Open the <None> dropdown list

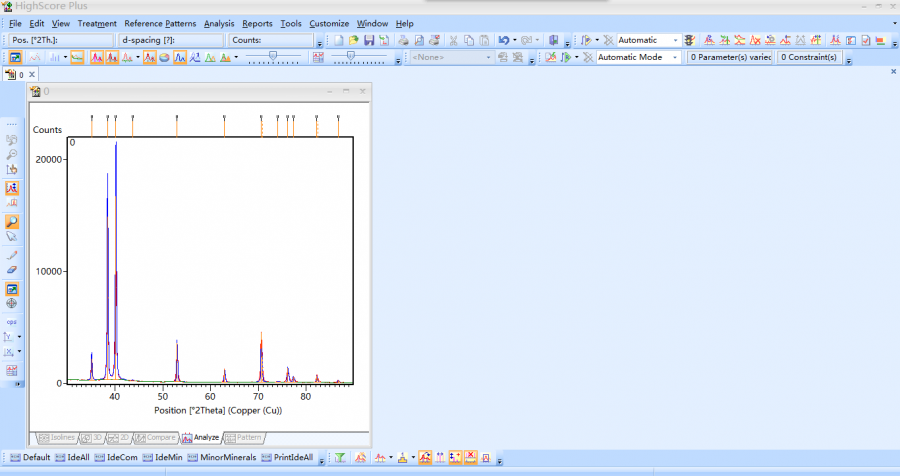[x=489, y=57]
